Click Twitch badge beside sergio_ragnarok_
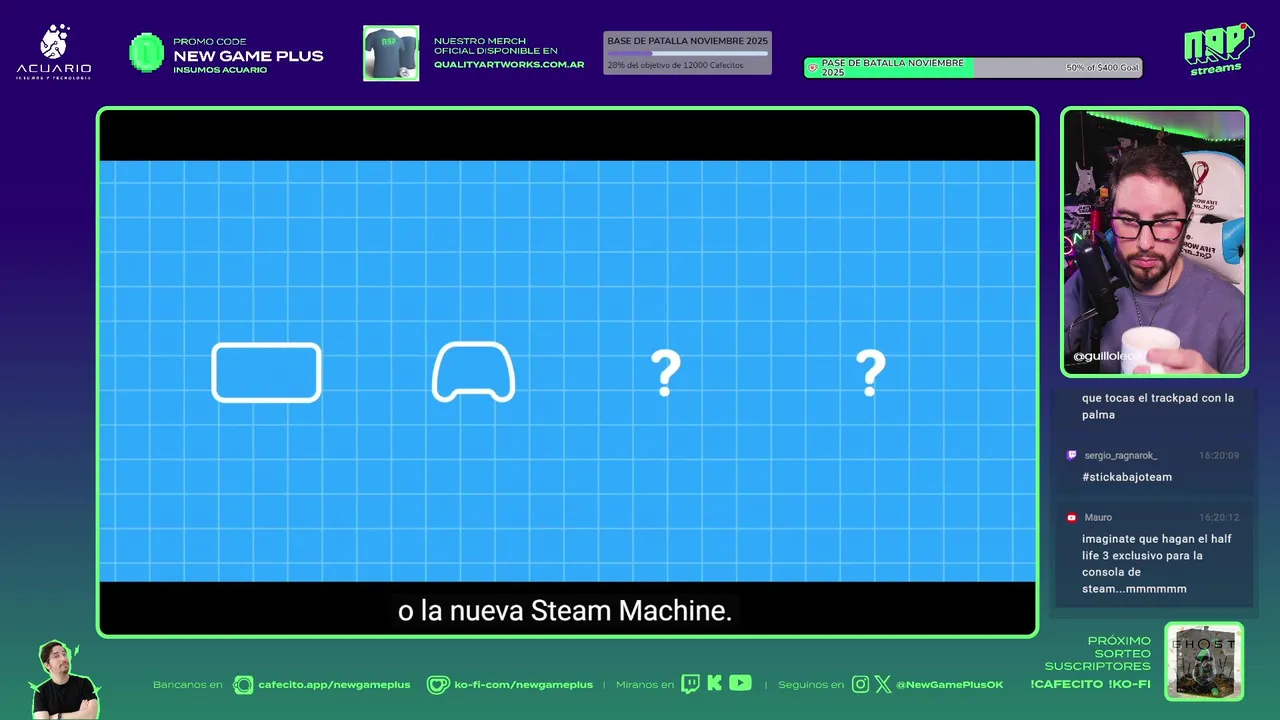1280x720 pixels. pos(1072,455)
